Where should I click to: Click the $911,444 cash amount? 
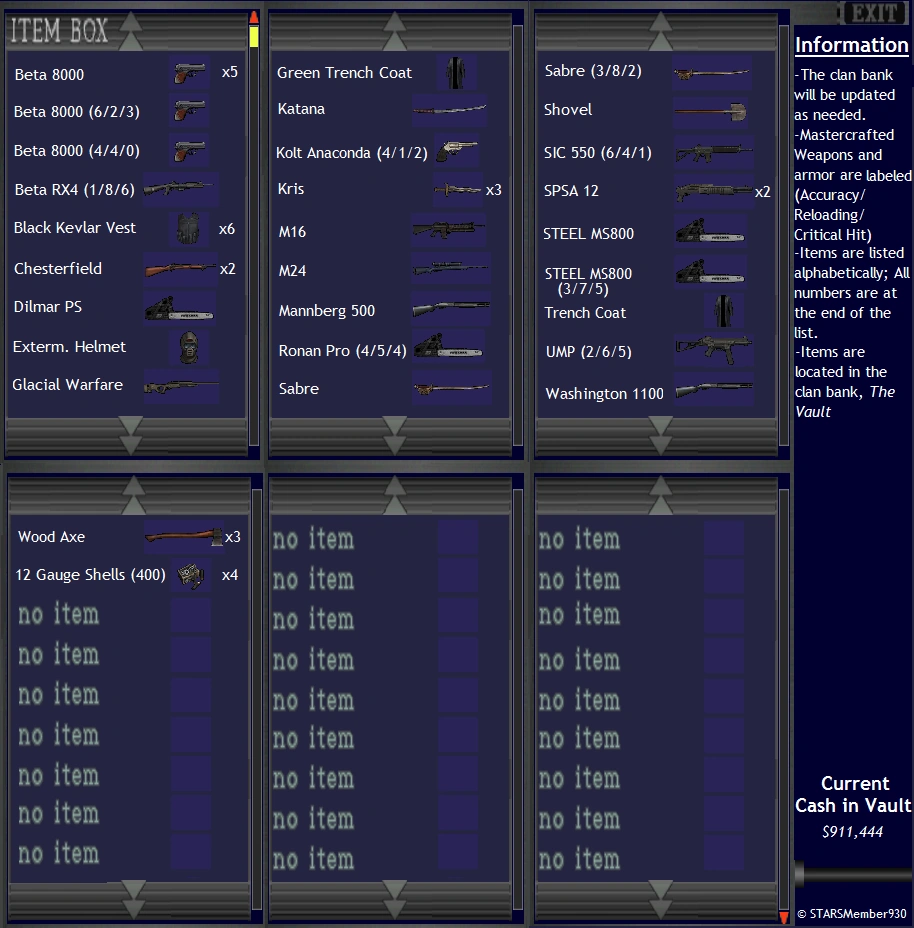click(852, 832)
